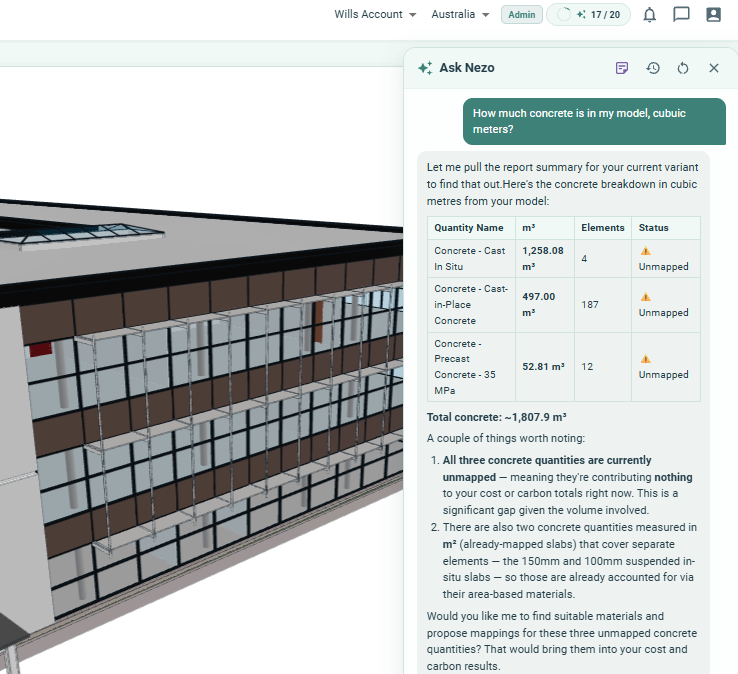
Task: Open the chat feedback icon
Action: tap(681, 15)
